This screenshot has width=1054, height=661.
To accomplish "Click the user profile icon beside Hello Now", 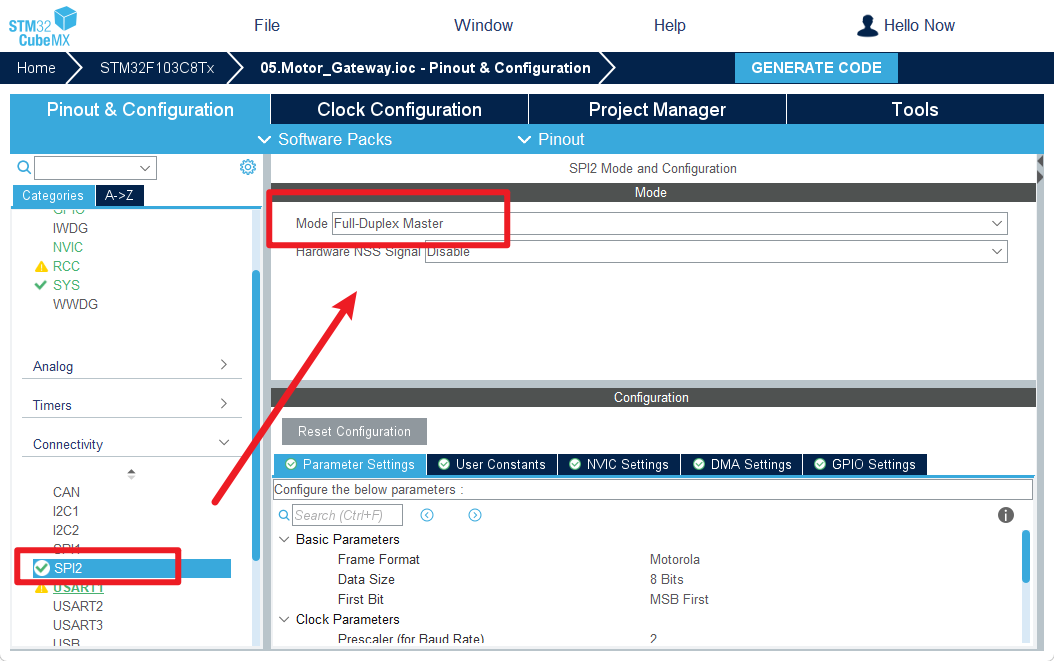I will pos(867,26).
